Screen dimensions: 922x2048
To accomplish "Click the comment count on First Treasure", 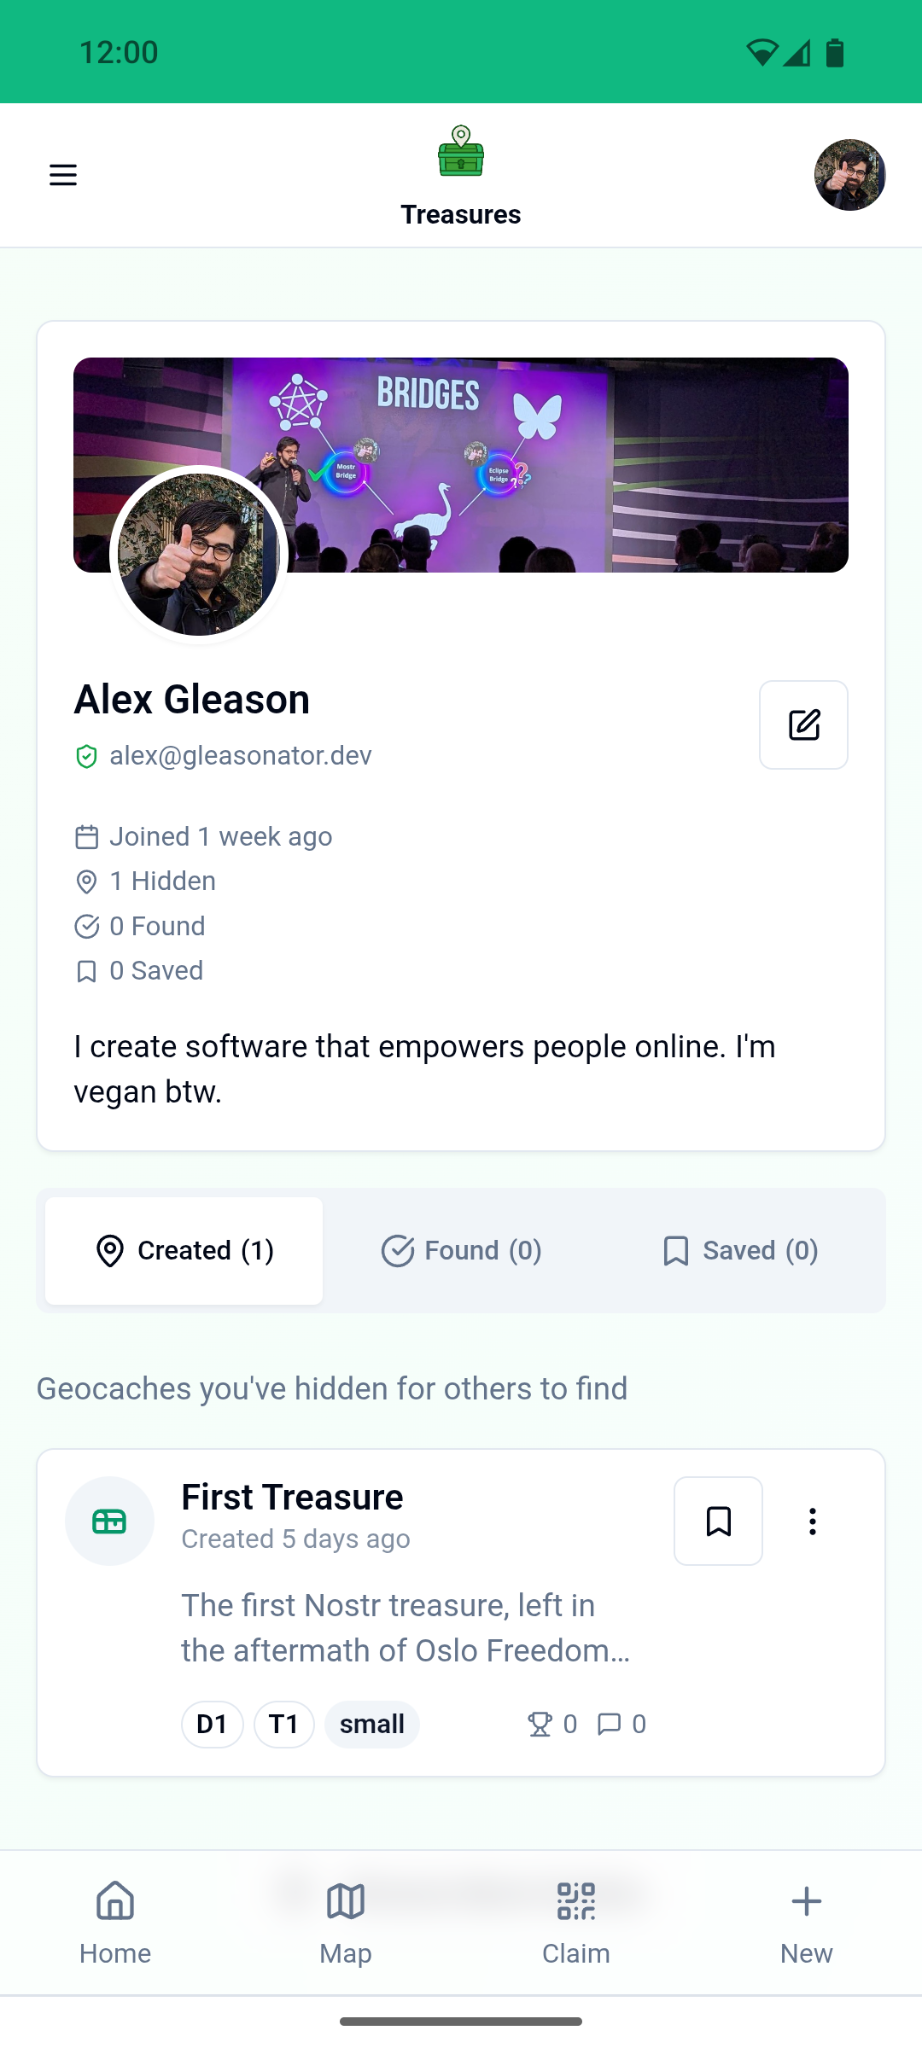I will (x=622, y=1724).
